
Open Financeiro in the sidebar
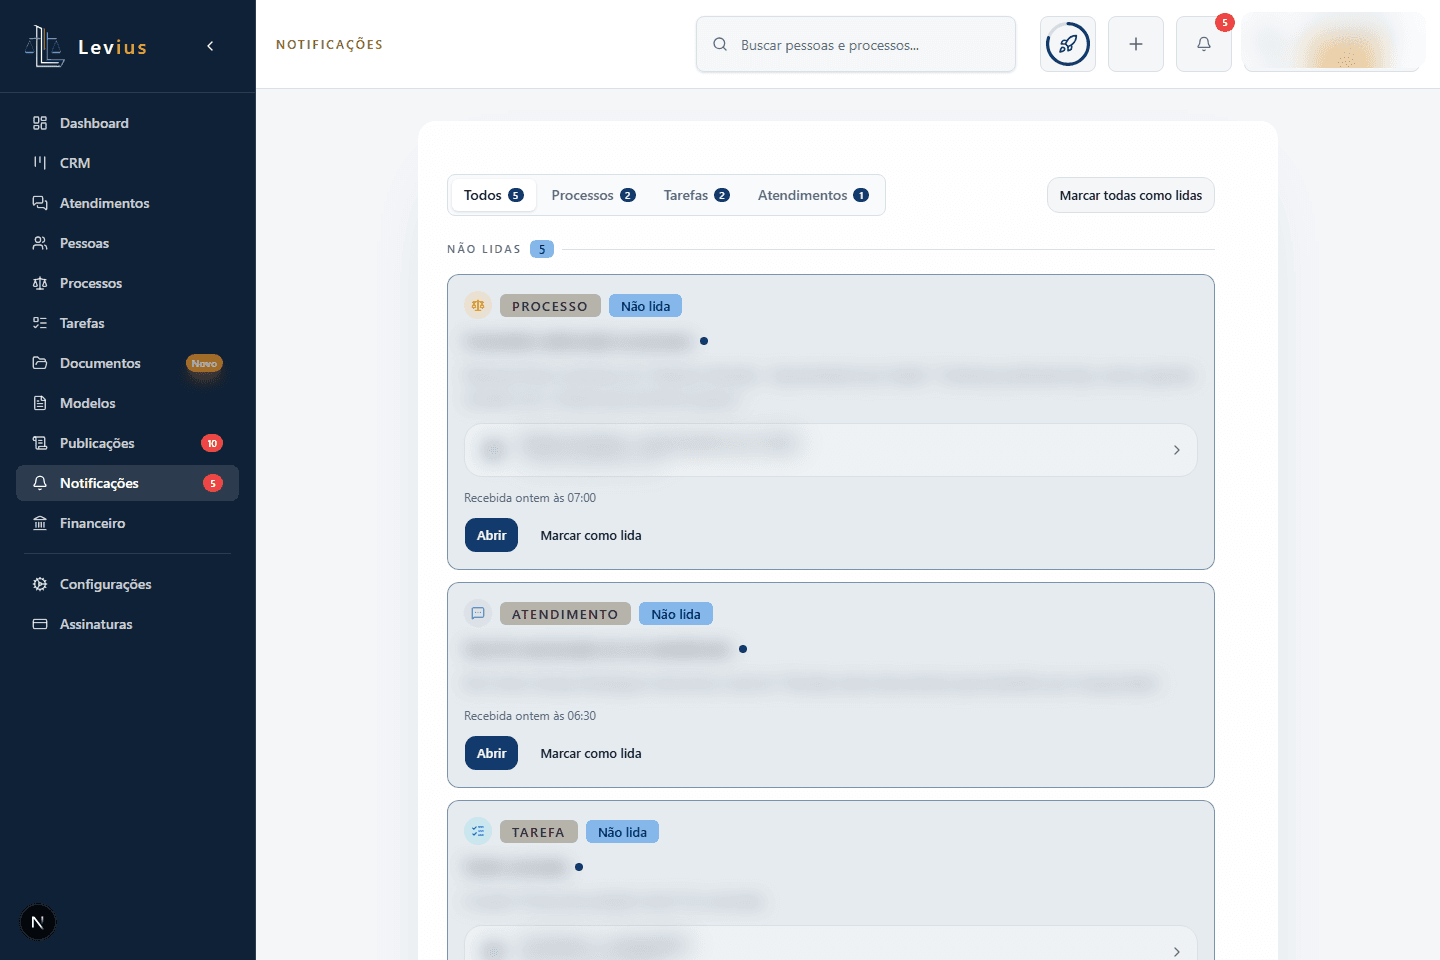pos(128,523)
